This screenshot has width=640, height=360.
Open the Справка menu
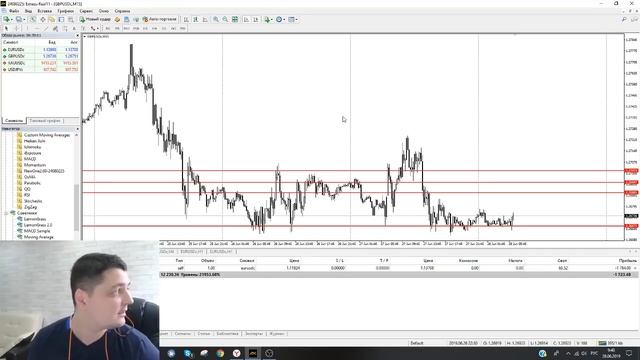coord(122,11)
